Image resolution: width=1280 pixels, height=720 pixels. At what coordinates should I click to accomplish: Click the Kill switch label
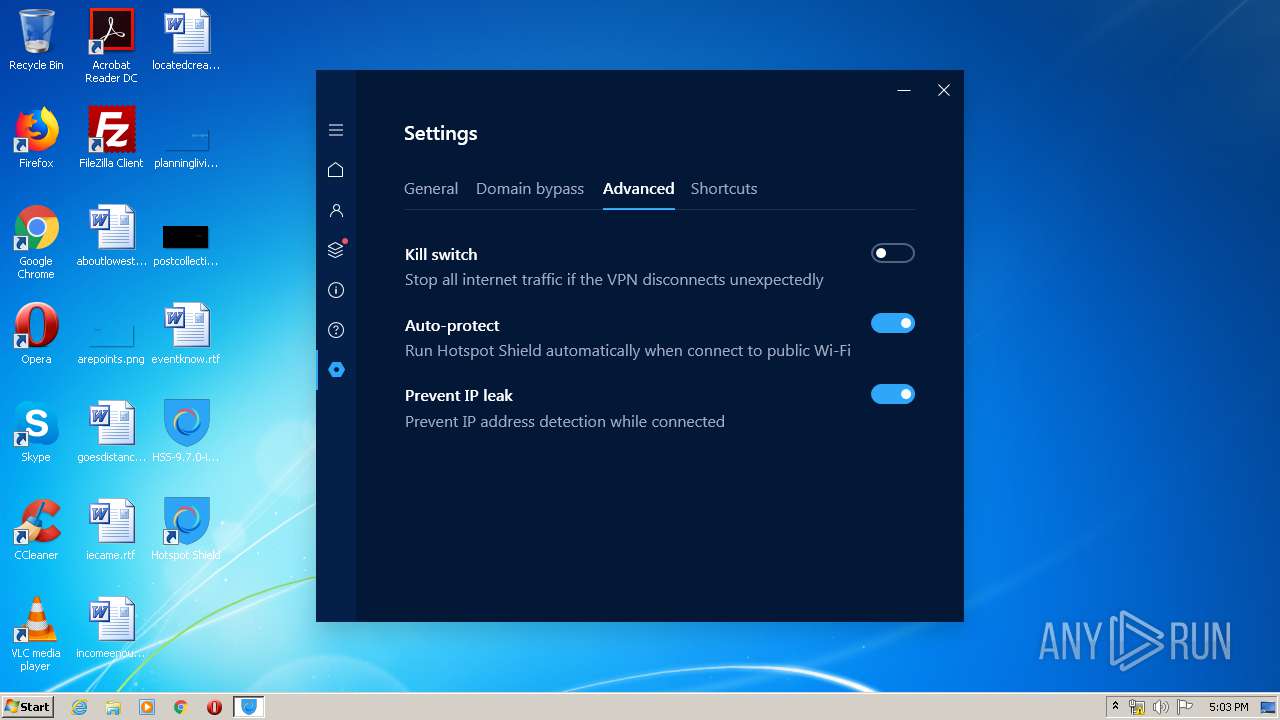(441, 254)
